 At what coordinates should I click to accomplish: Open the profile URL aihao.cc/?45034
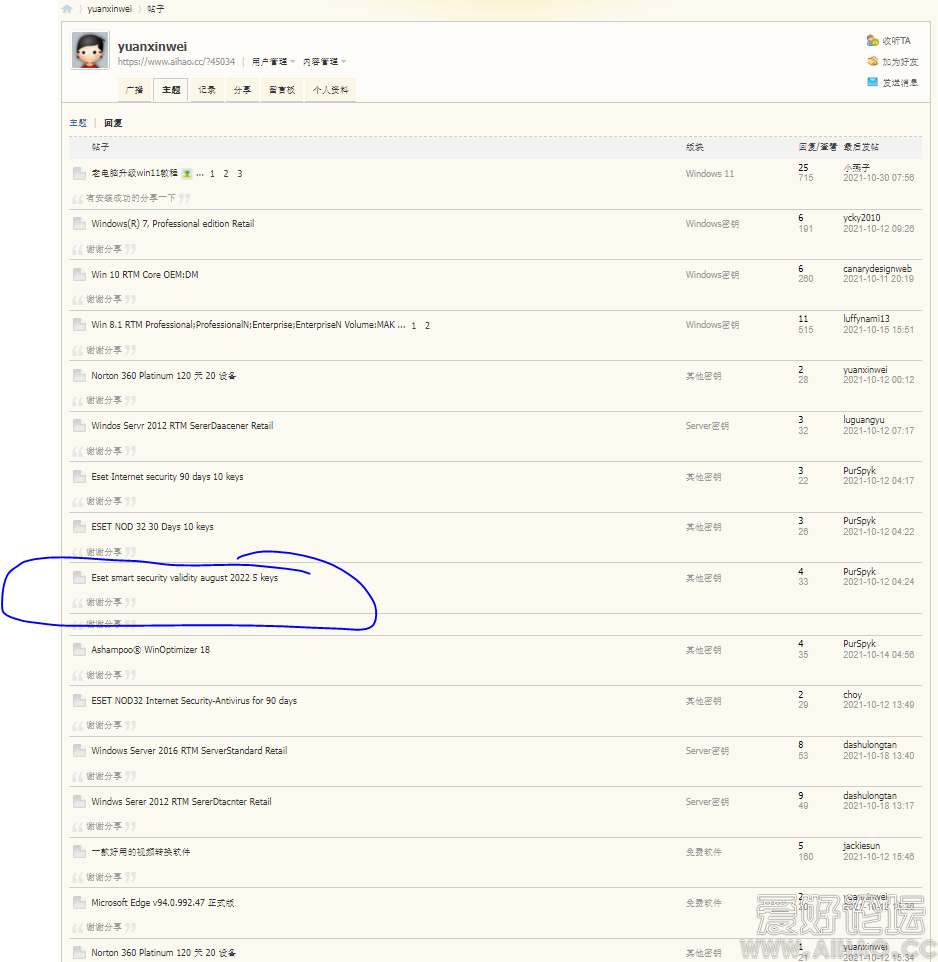[x=176, y=61]
